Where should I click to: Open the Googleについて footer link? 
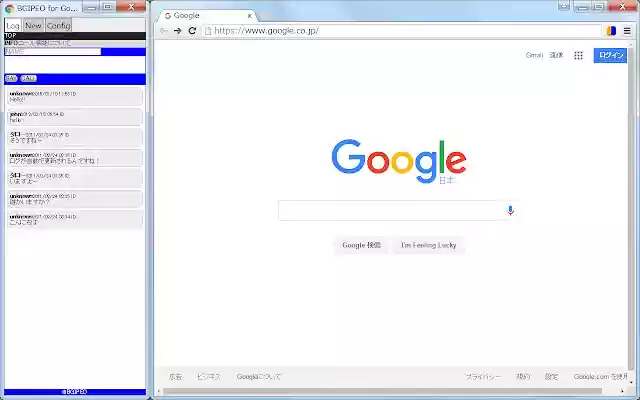(x=259, y=377)
